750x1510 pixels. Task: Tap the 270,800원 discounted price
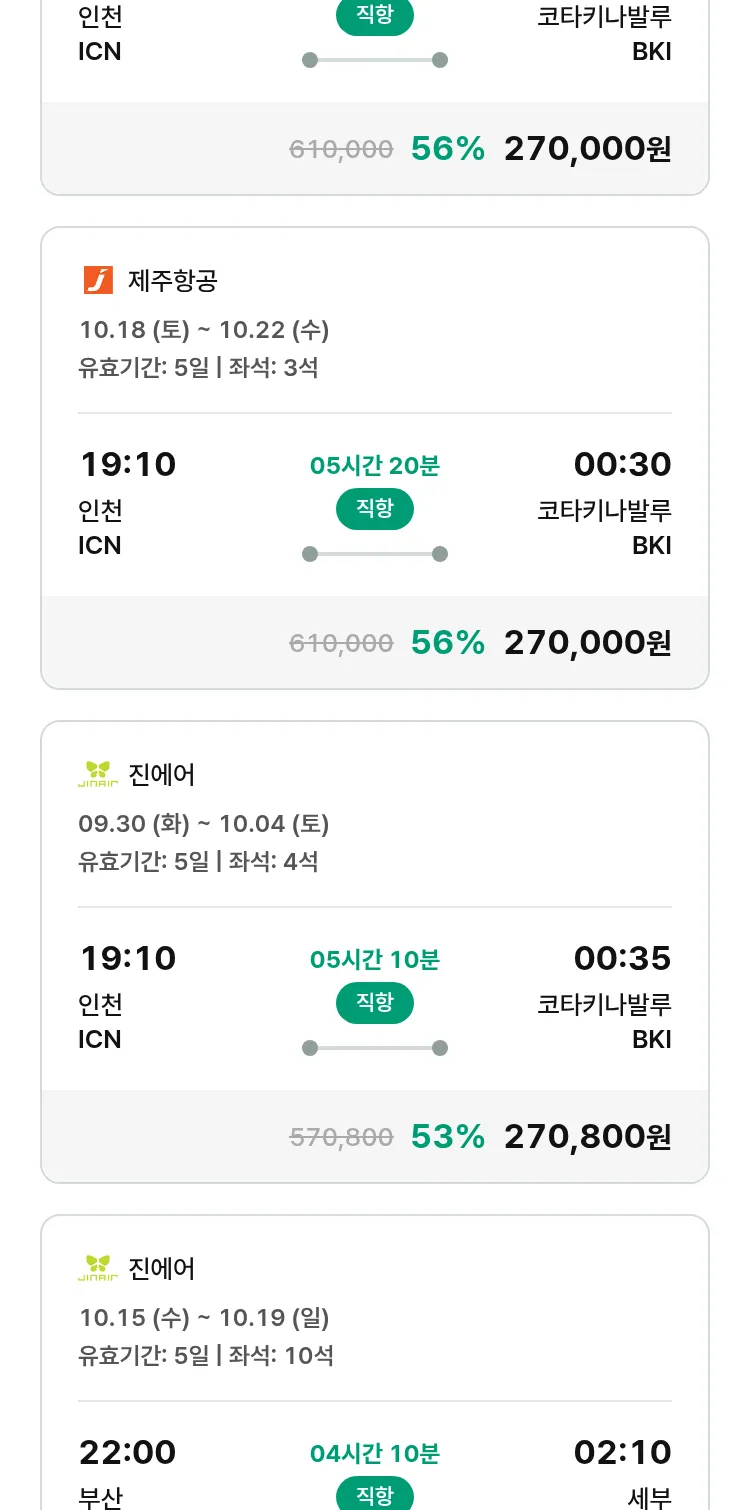587,1136
